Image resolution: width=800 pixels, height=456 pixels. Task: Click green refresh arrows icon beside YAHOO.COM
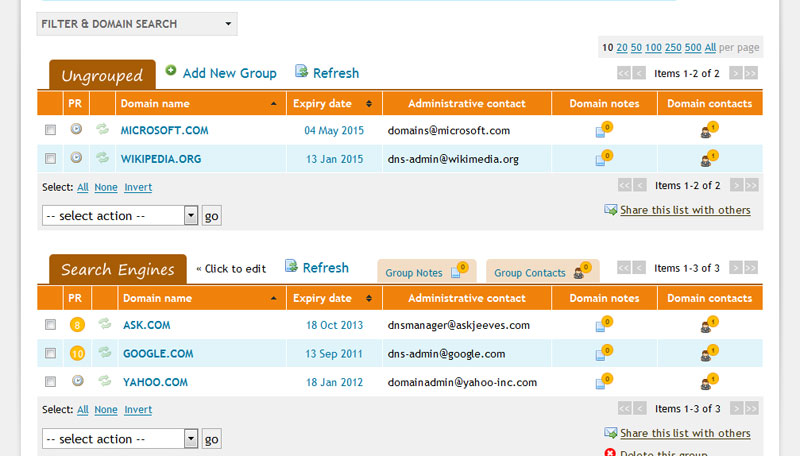102,381
